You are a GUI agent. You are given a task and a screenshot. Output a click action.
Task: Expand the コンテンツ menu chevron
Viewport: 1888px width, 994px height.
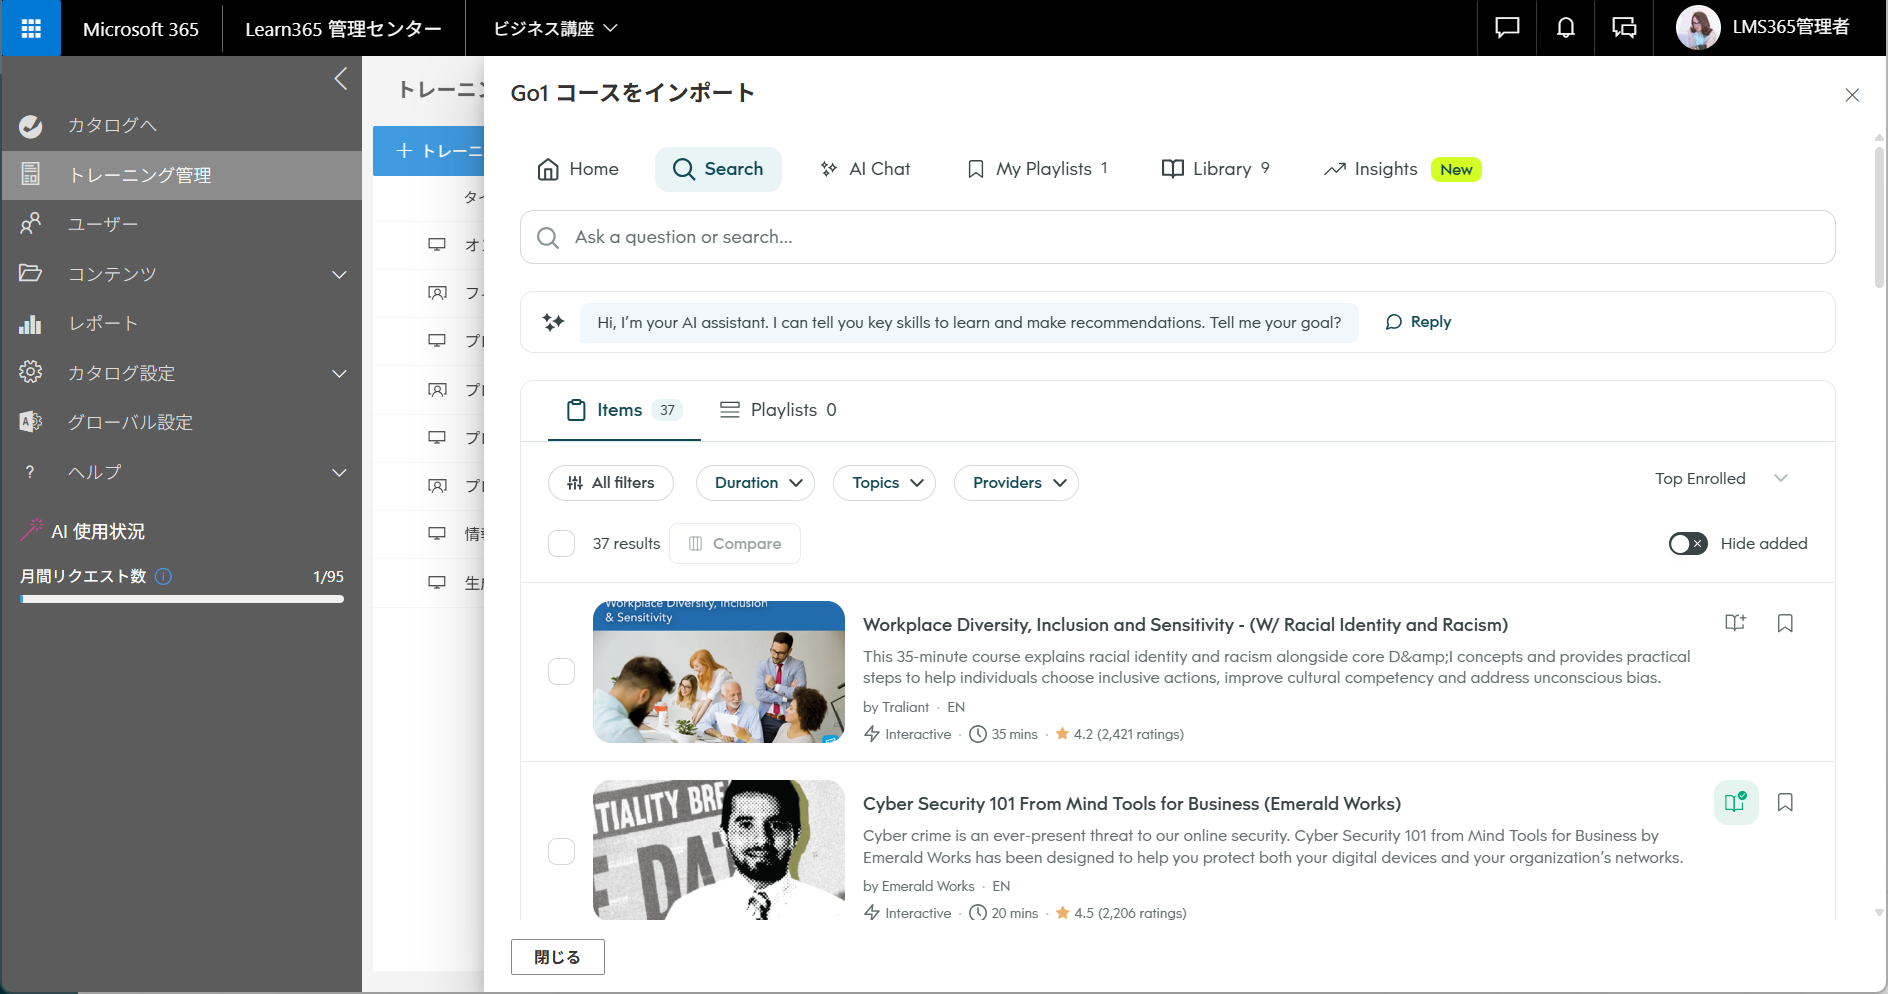click(340, 274)
